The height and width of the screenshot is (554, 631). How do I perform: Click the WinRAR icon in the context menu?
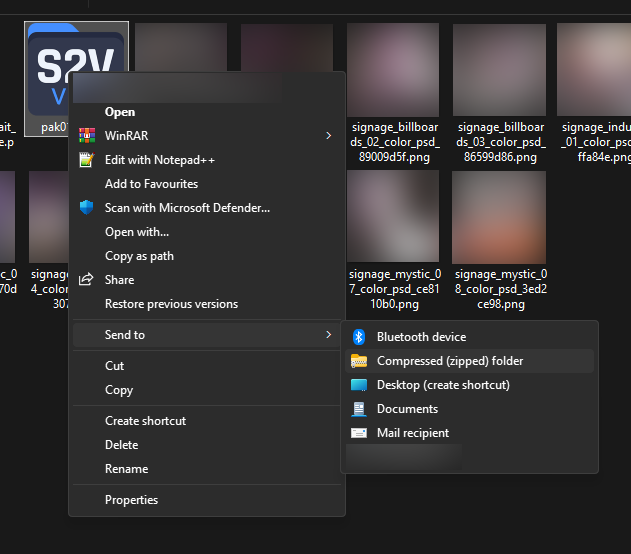(87, 136)
